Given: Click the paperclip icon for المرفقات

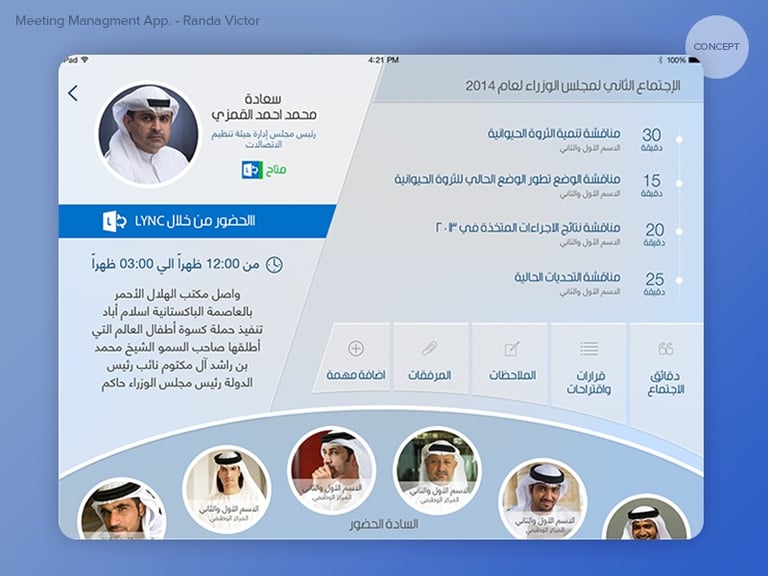Looking at the screenshot, I should coord(429,349).
